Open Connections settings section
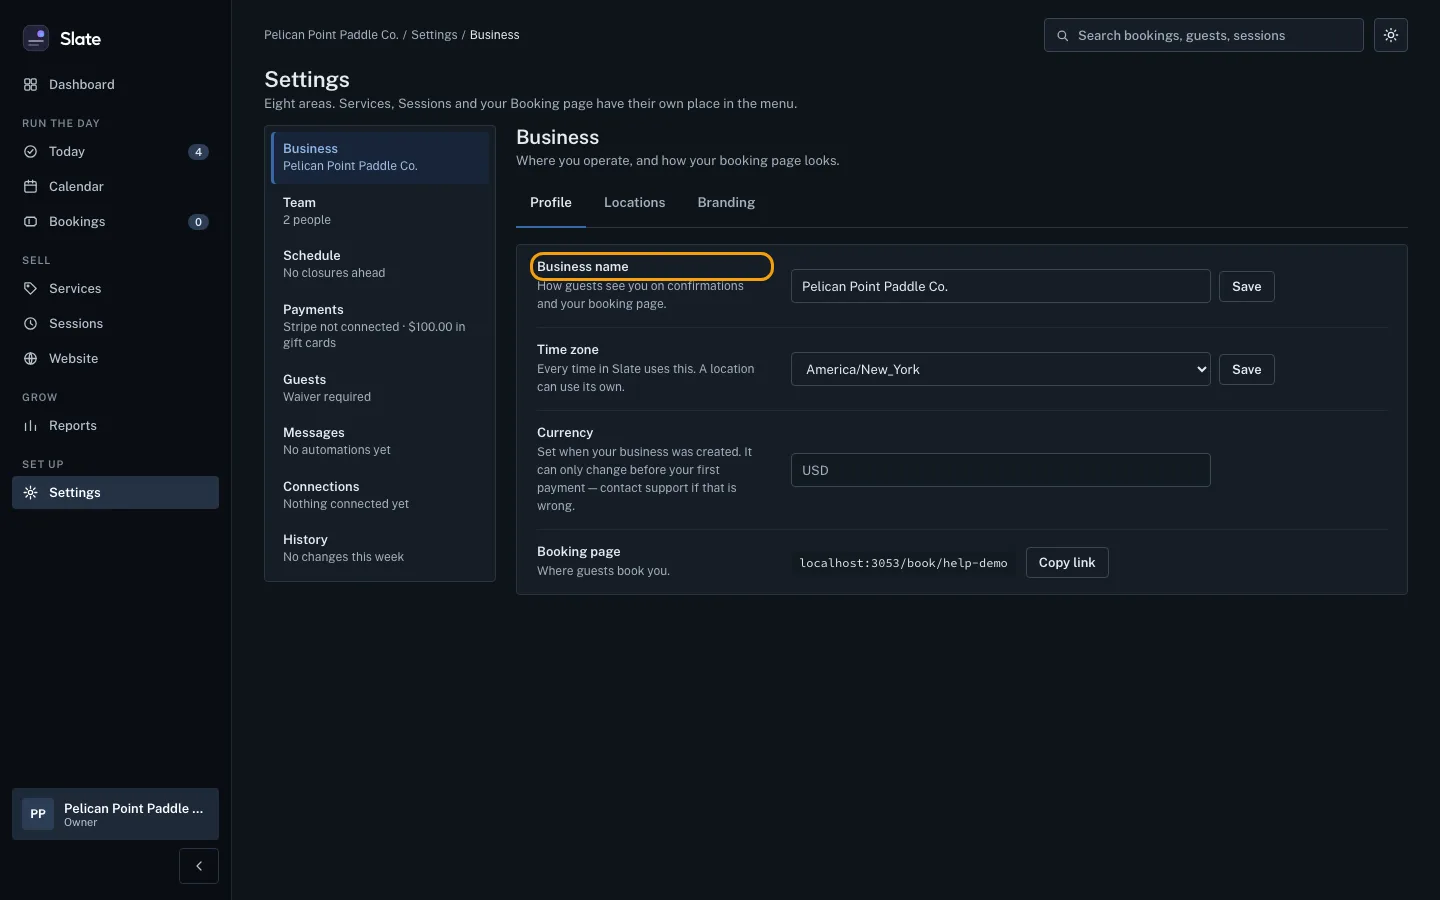The image size is (1440, 900). click(380, 495)
